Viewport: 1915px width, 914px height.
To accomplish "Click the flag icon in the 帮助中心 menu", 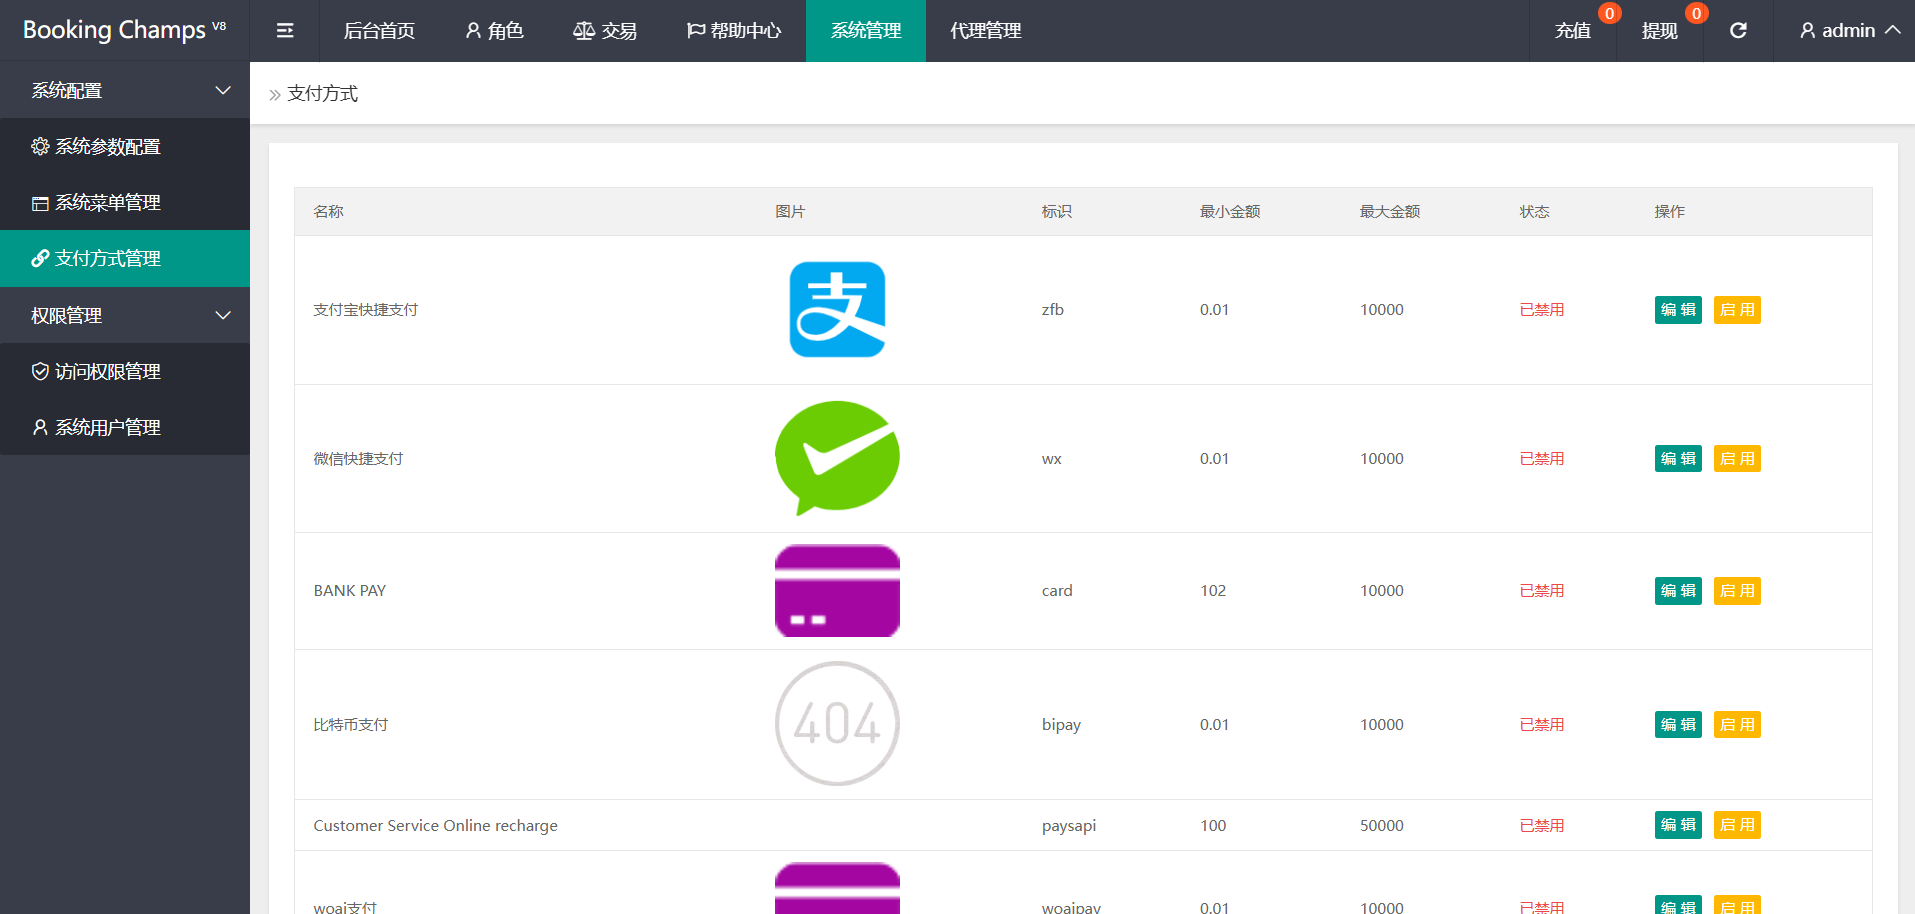I will click(696, 31).
